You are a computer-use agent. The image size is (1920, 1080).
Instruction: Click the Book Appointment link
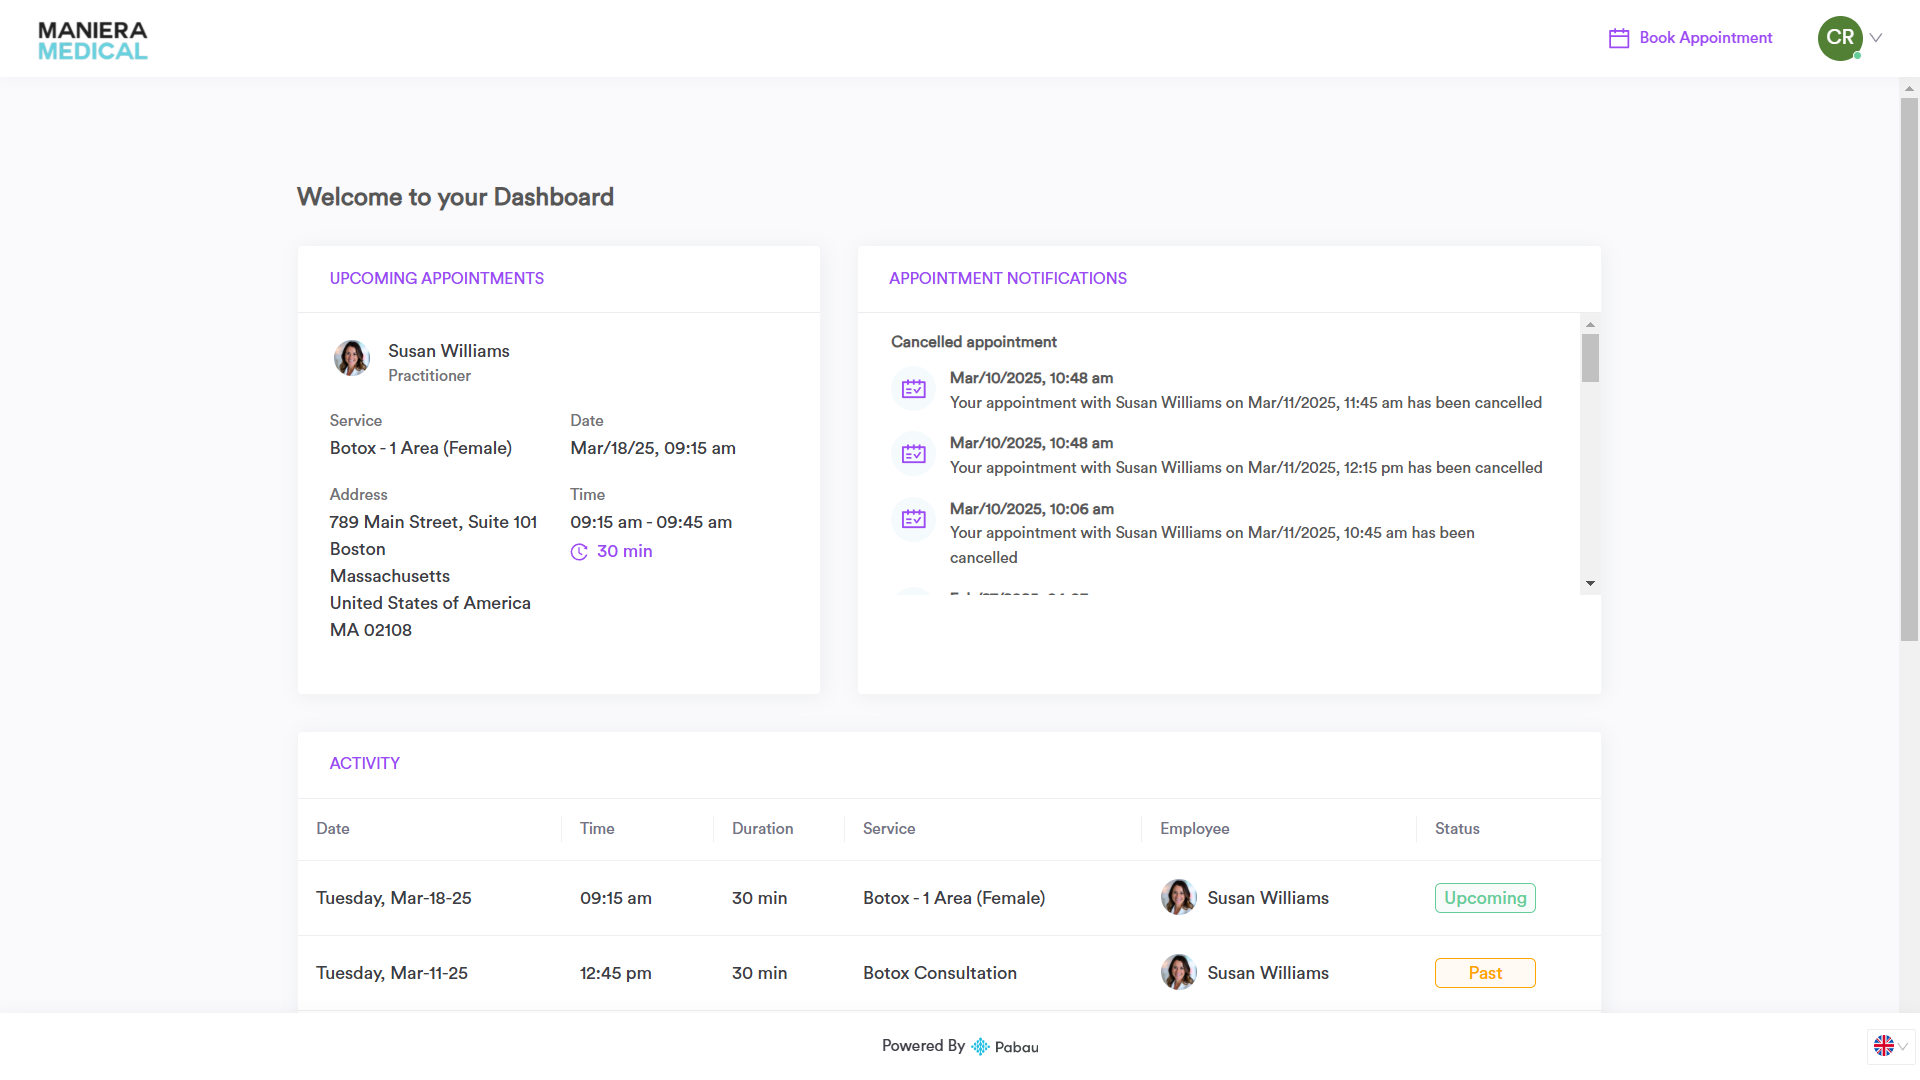click(1705, 38)
